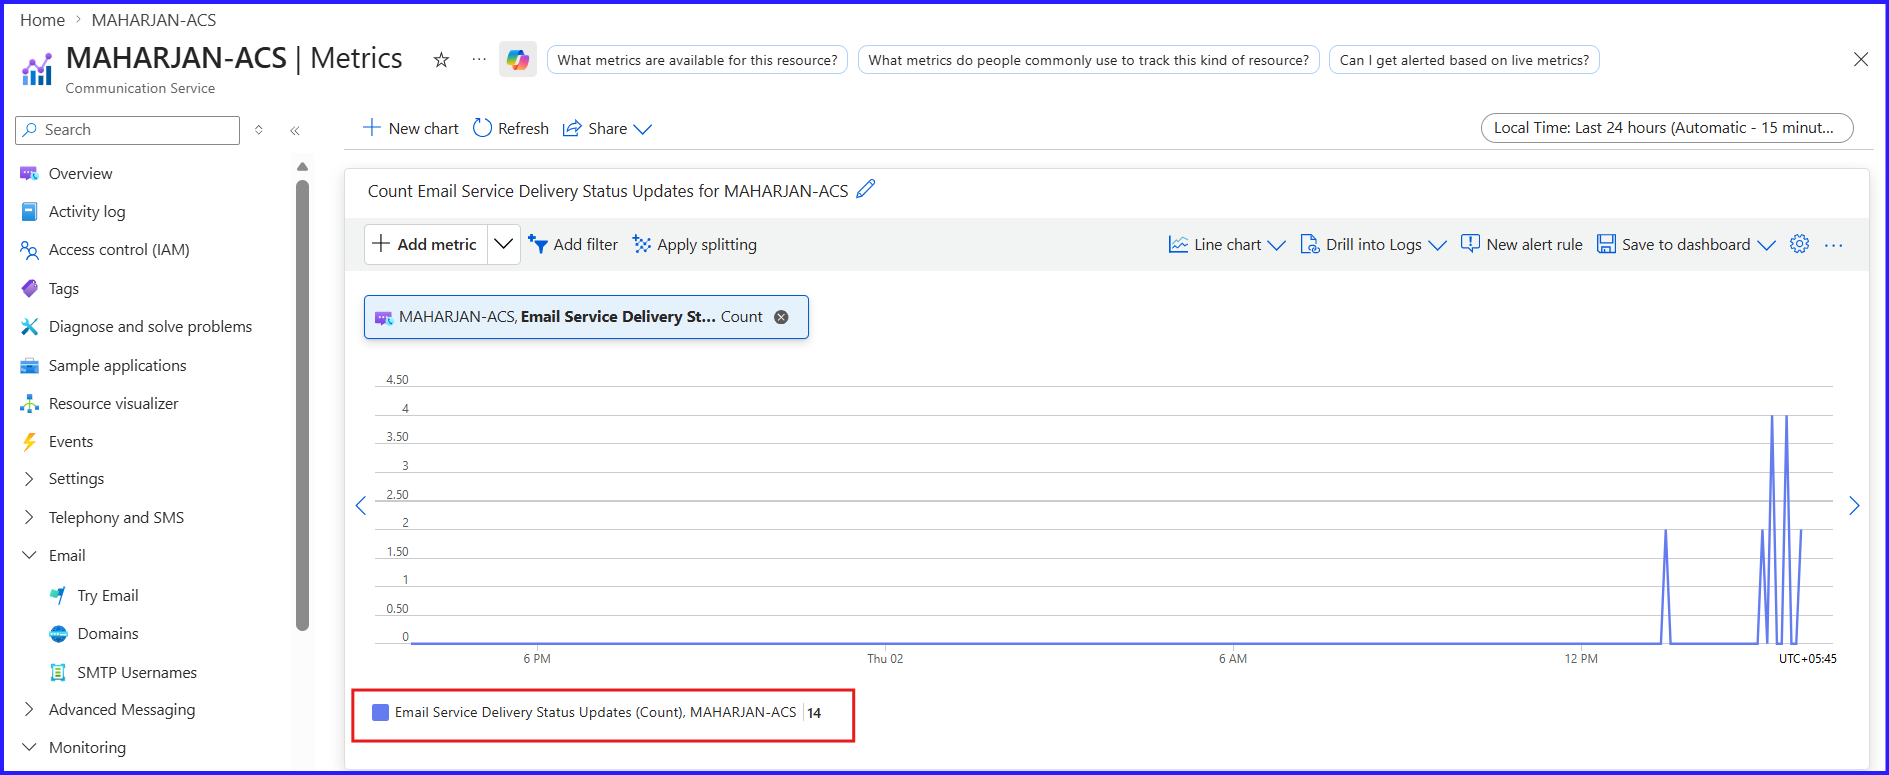Click the pencil icon to edit chart title
Viewport: 1889px width, 775px height.
coord(866,189)
